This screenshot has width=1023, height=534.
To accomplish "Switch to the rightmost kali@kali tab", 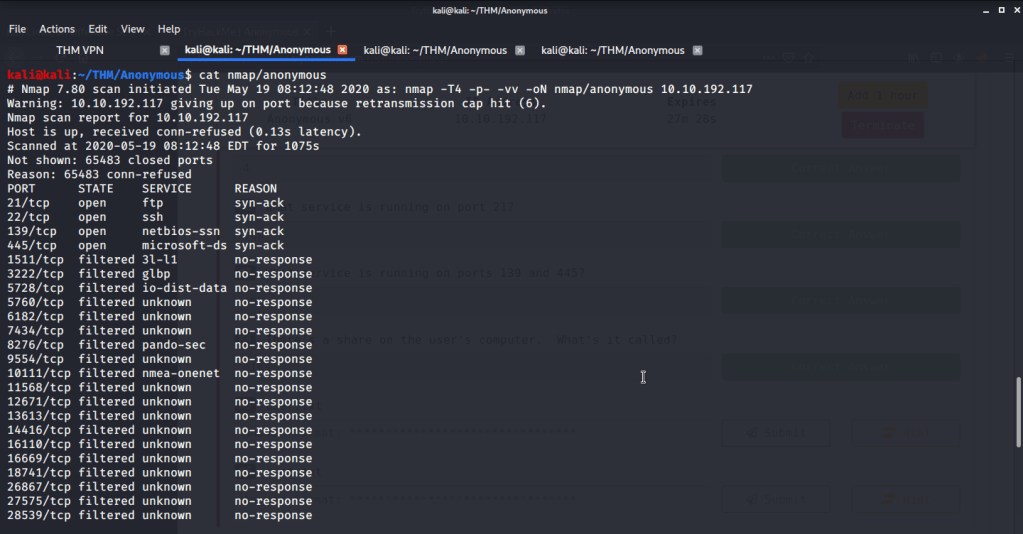I will (613, 50).
